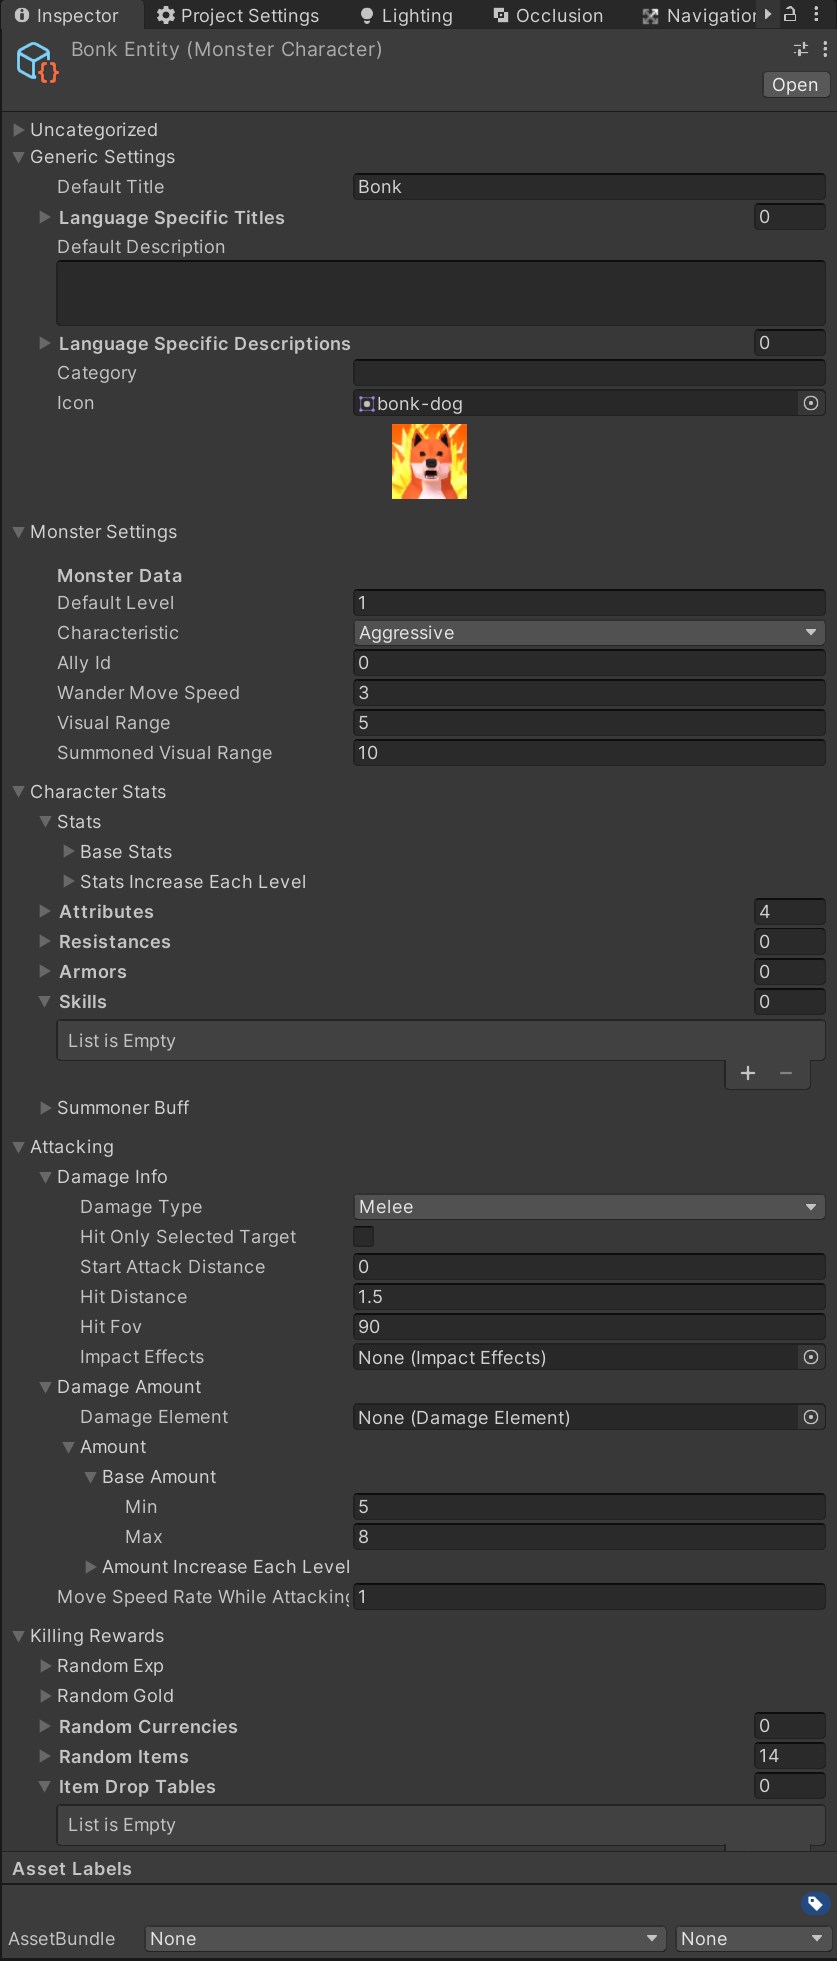Click the asset label tag icon
This screenshot has width=837, height=1961.
813,1904
